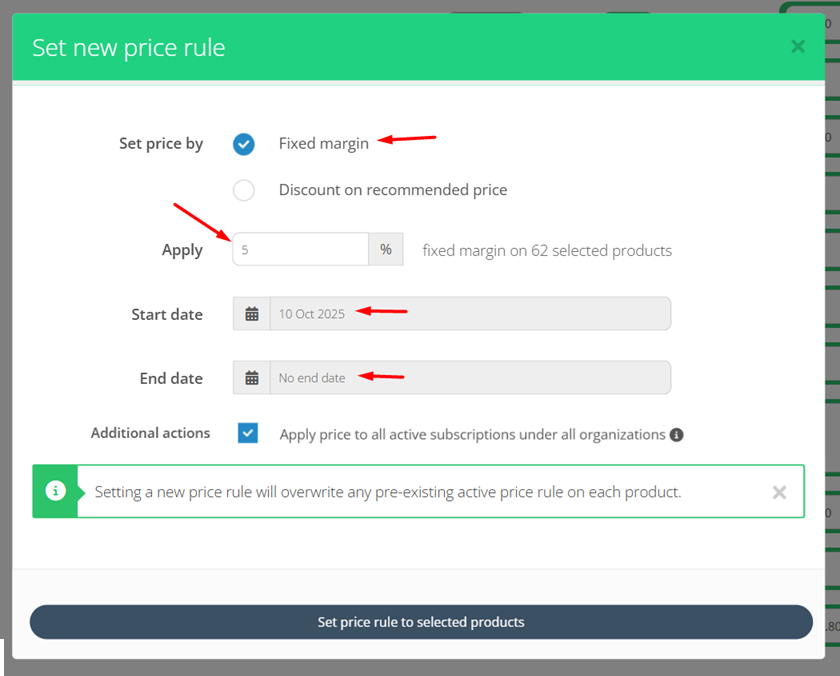
Task: Click the fixed margin on 62 selected products text
Action: [547, 251]
